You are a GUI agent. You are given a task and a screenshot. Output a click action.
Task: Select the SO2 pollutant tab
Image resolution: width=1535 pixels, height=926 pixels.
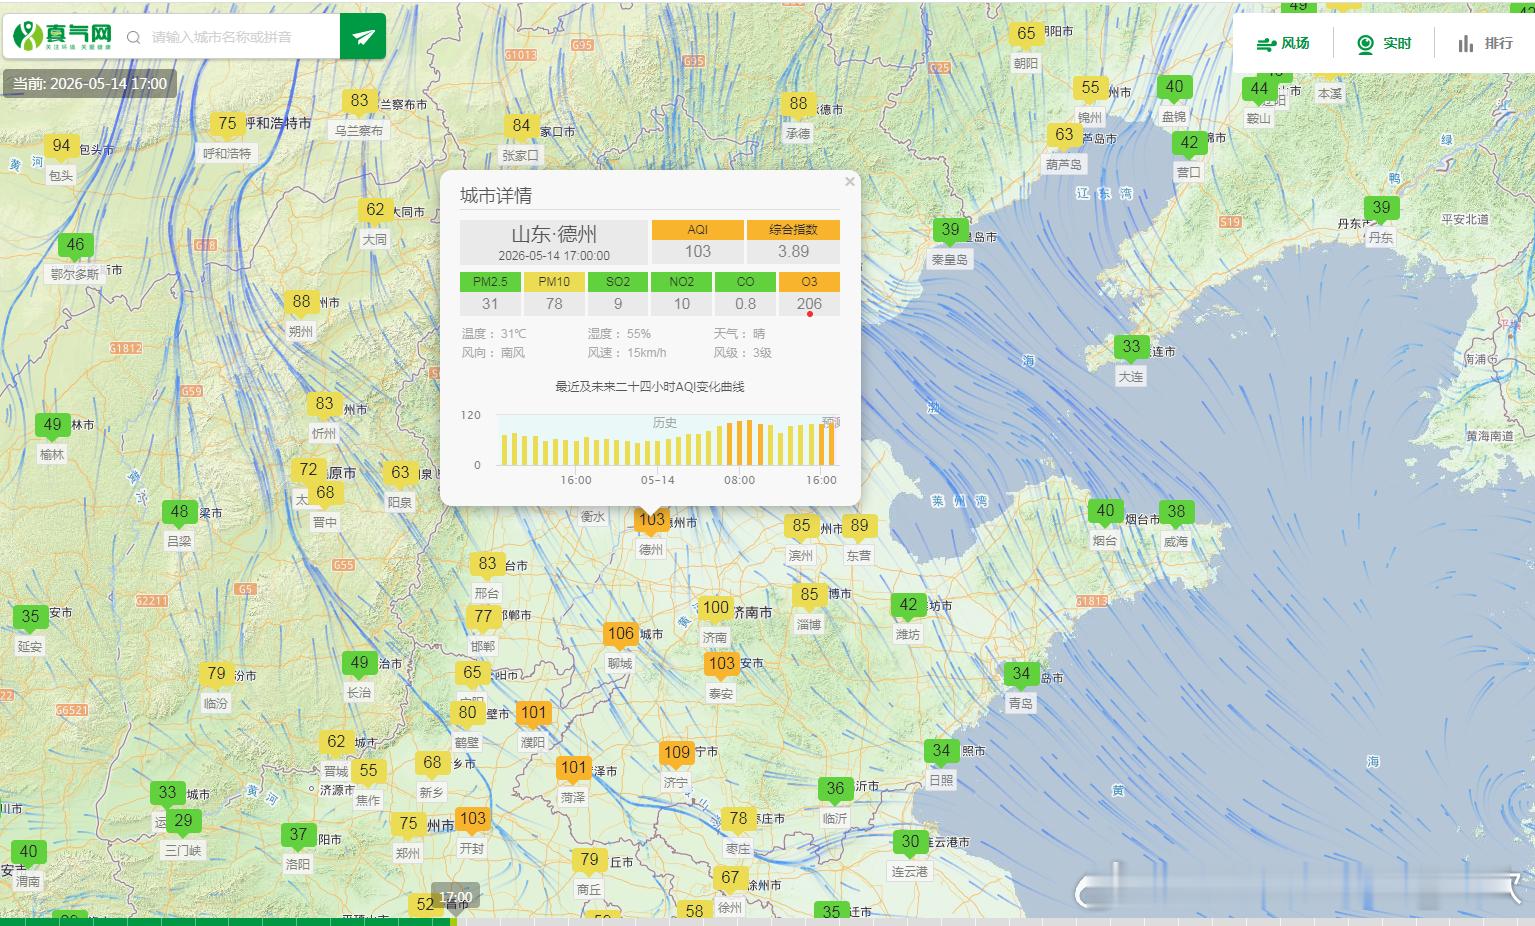coord(618,282)
